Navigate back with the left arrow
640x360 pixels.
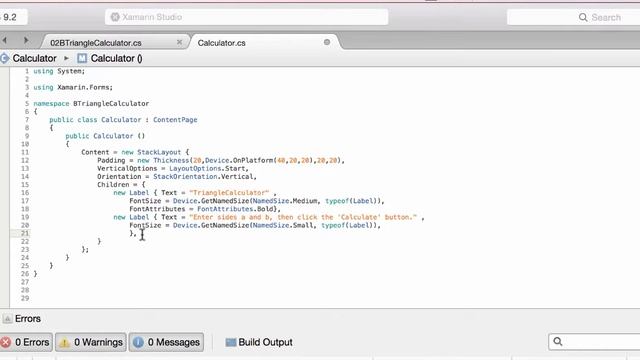tap(4, 40)
